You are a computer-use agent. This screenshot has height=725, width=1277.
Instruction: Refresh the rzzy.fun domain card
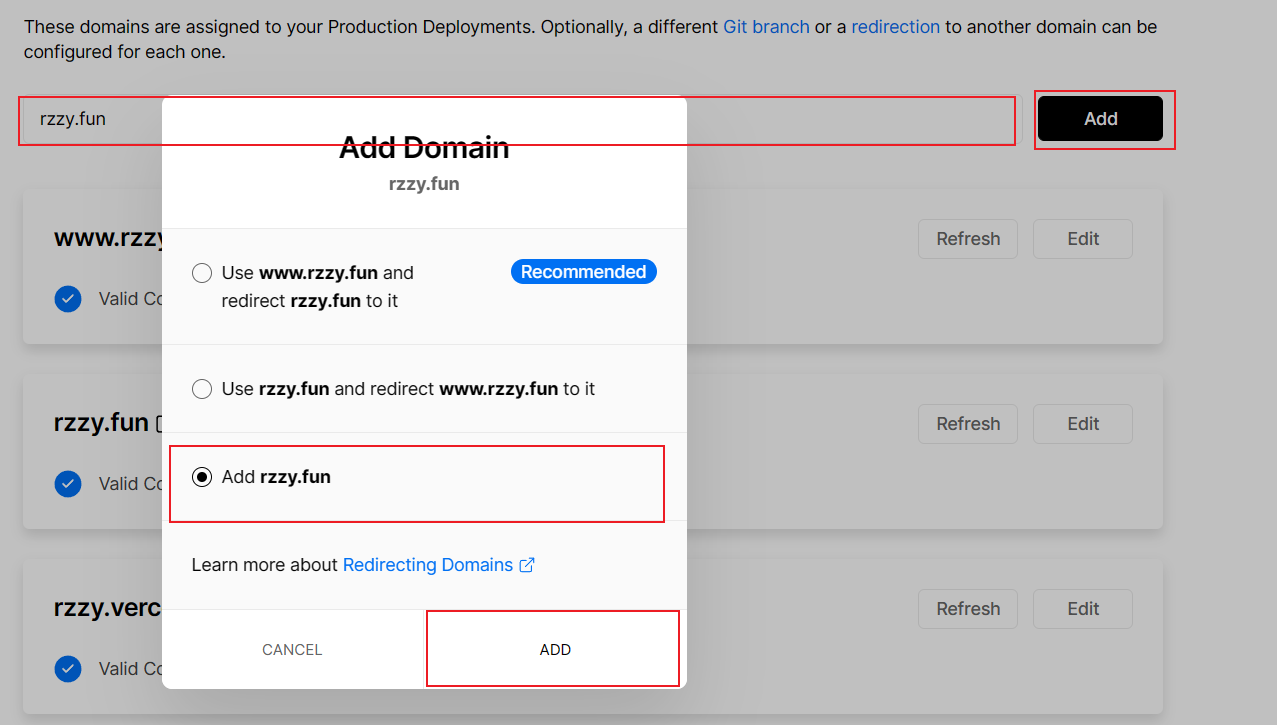point(967,424)
